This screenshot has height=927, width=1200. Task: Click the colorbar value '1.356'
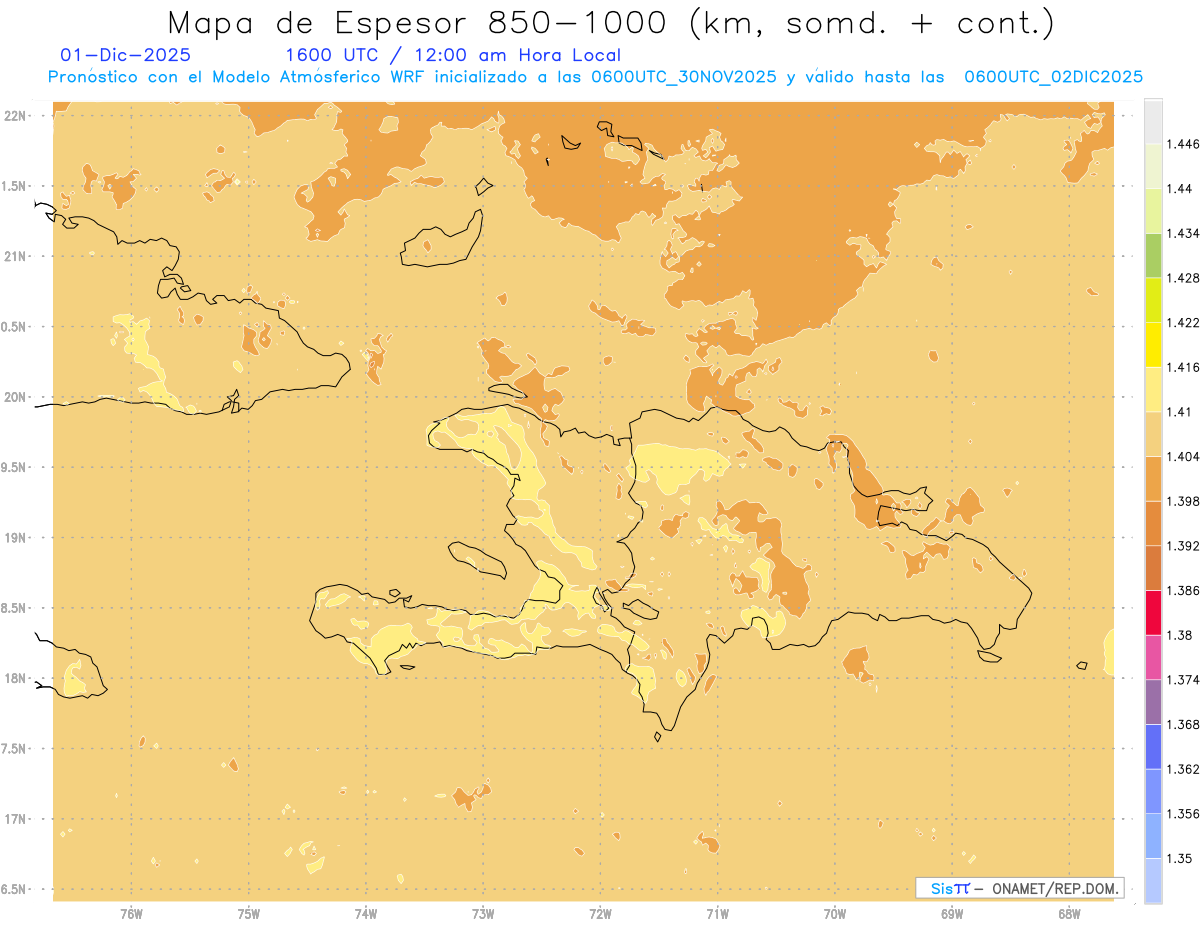(x=1183, y=814)
